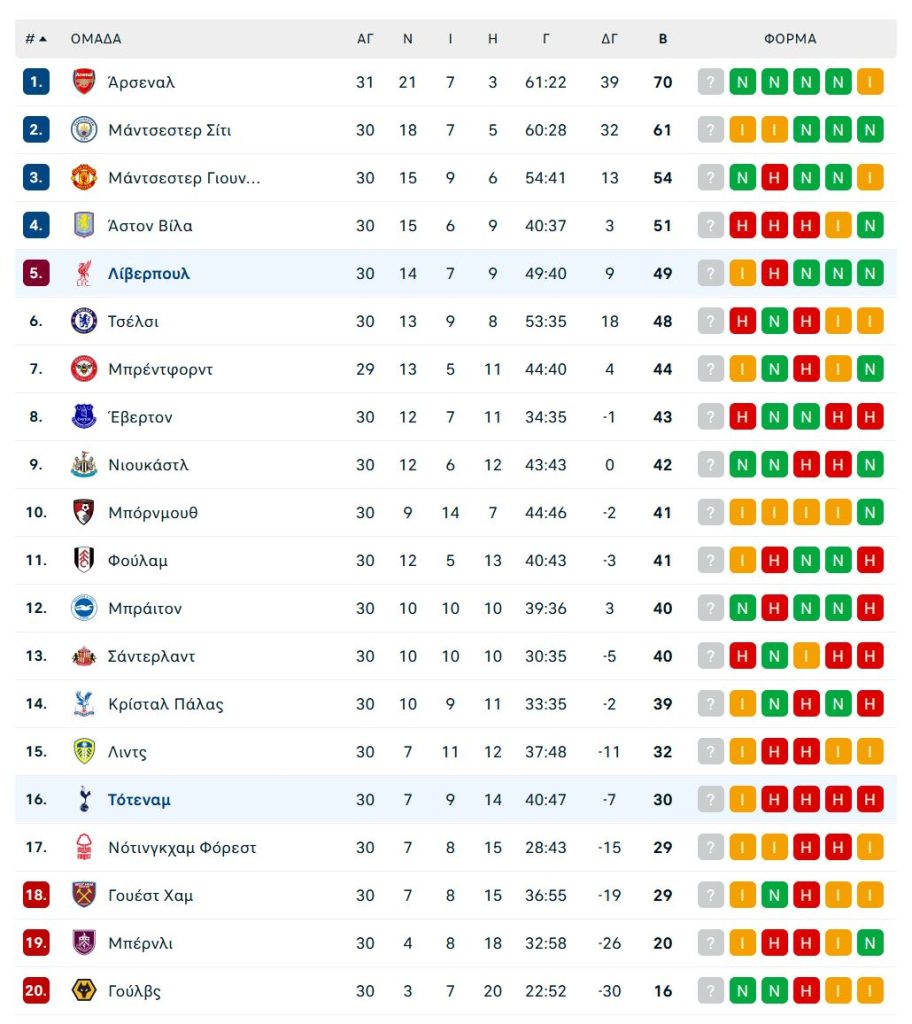Open Manchester City's upcoming match indicator
This screenshot has height=1024, width=912.
coord(711,130)
